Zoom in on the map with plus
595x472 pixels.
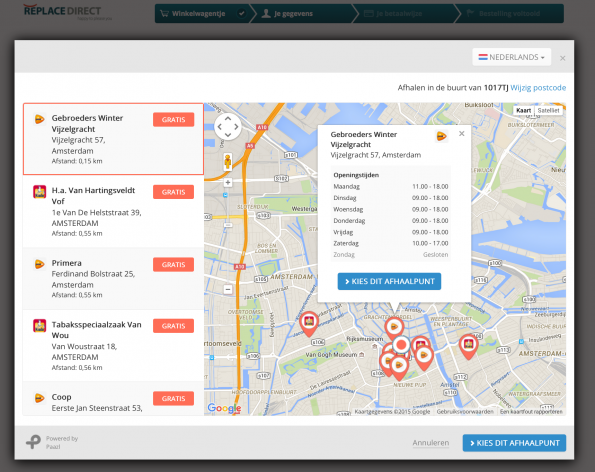pyautogui.click(x=228, y=183)
